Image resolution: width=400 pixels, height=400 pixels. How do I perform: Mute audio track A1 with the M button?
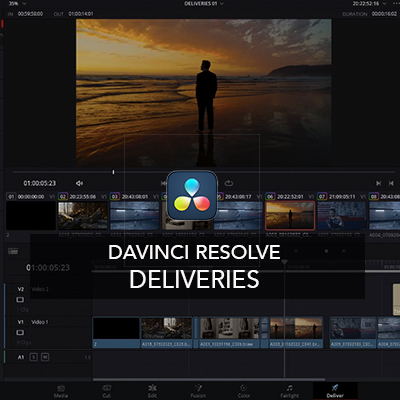point(45,357)
